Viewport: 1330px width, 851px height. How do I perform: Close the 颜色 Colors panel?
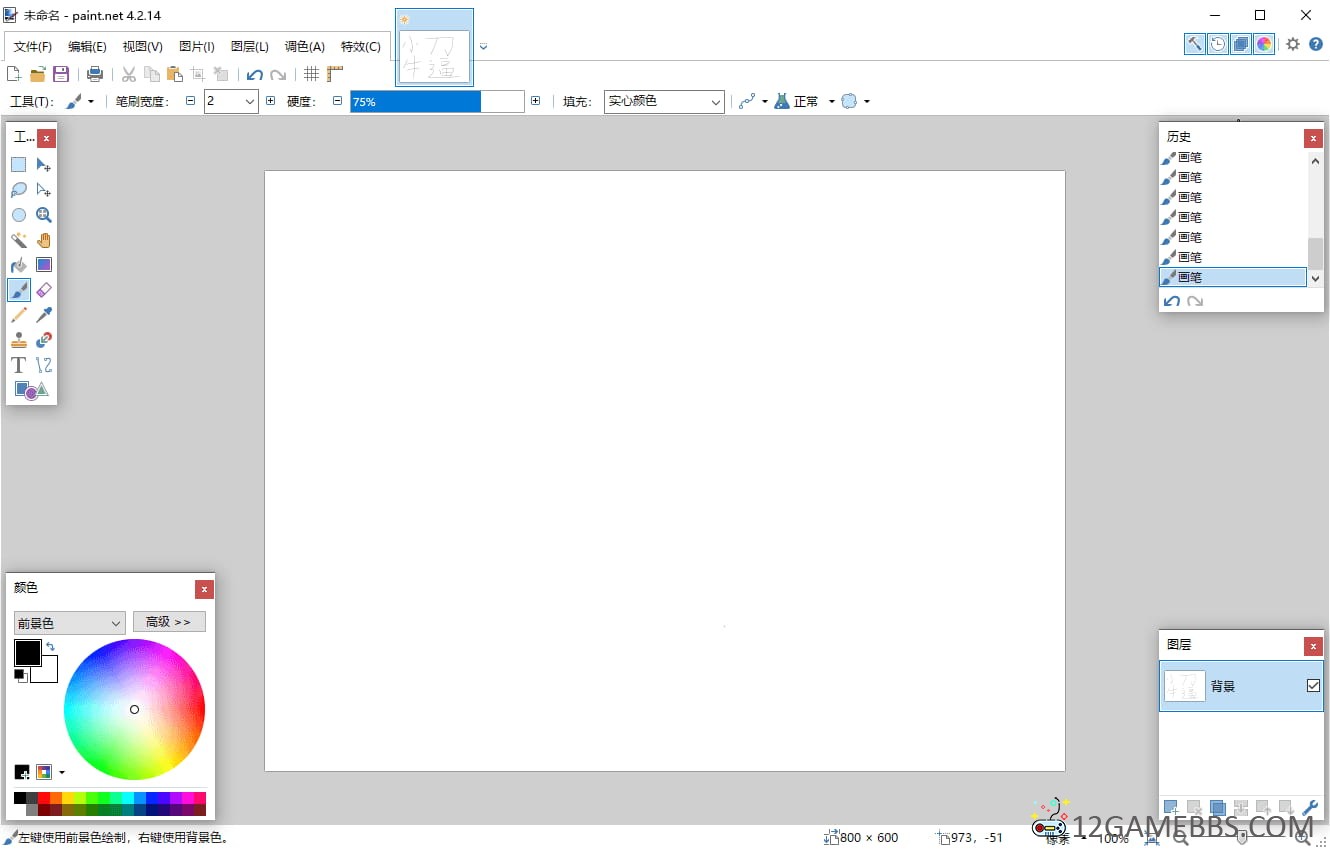tap(204, 589)
